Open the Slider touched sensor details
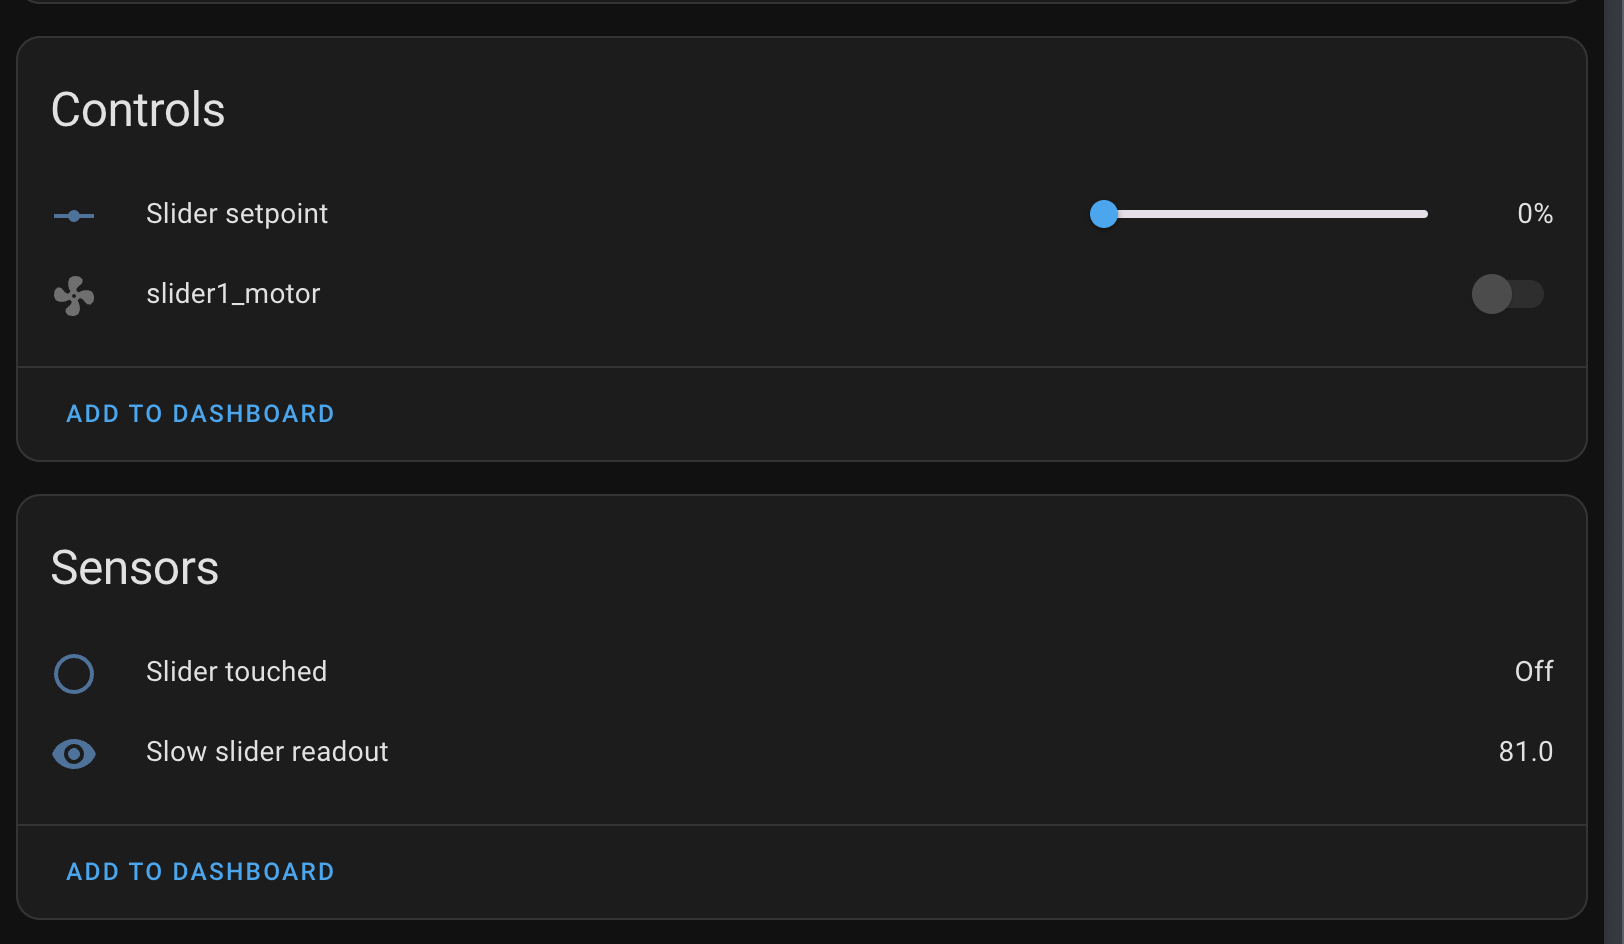Viewport: 1624px width, 944px height. pos(237,672)
